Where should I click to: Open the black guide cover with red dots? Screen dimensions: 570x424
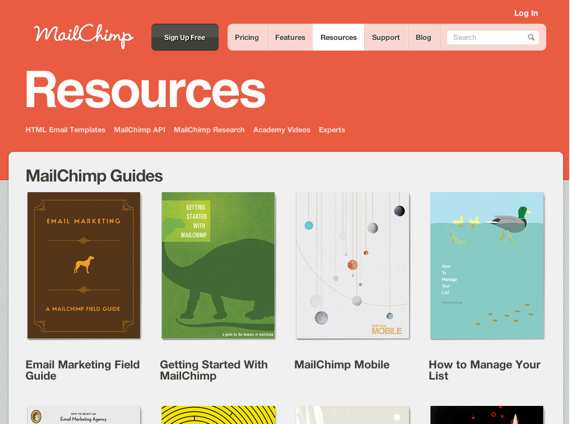point(487,415)
